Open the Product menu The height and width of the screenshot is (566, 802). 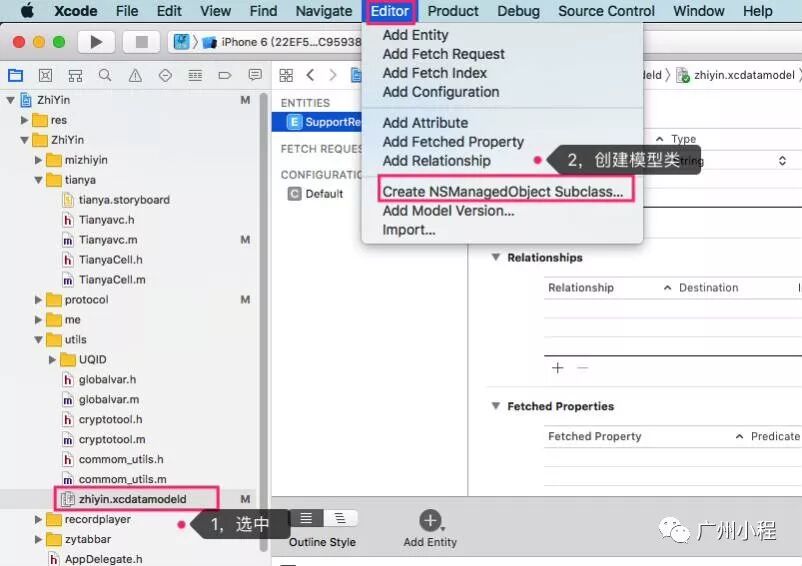click(453, 11)
